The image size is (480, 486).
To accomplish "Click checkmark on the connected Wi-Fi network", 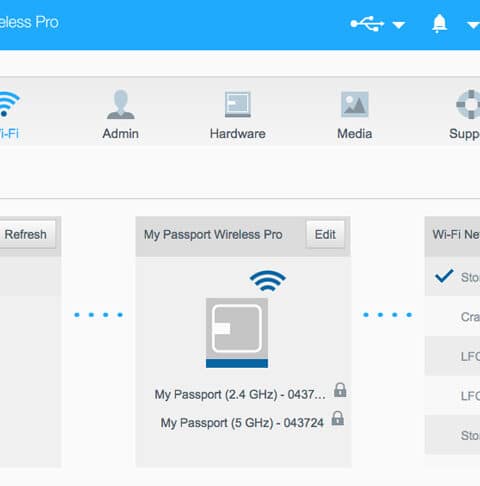I will 444,276.
